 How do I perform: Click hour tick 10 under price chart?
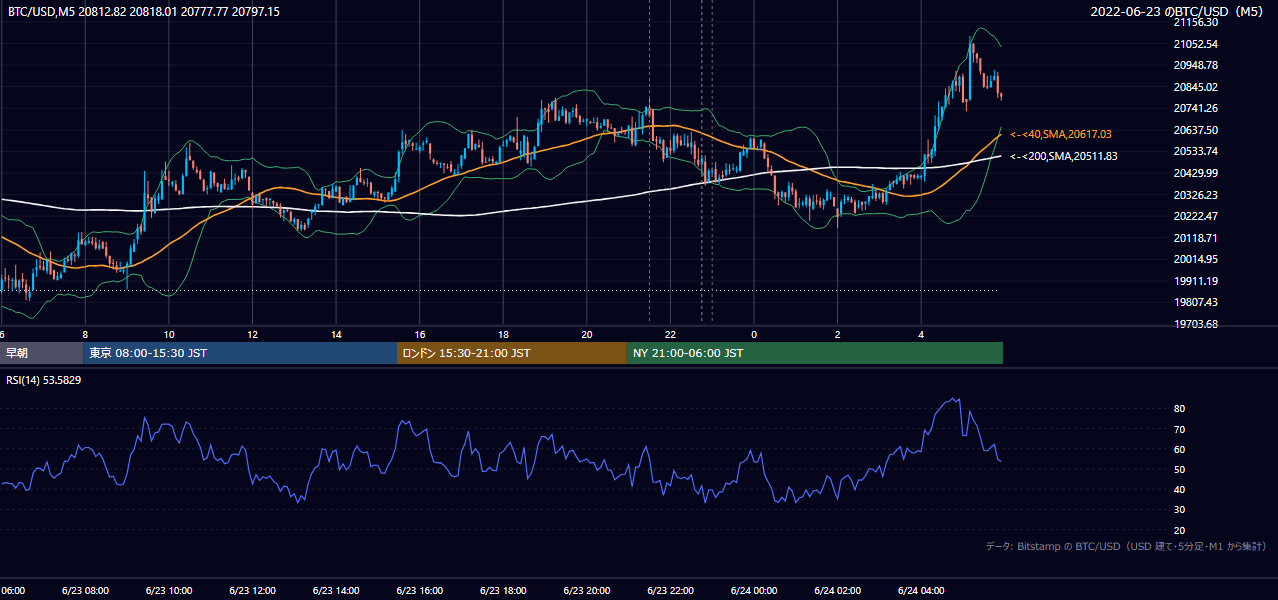[168, 335]
